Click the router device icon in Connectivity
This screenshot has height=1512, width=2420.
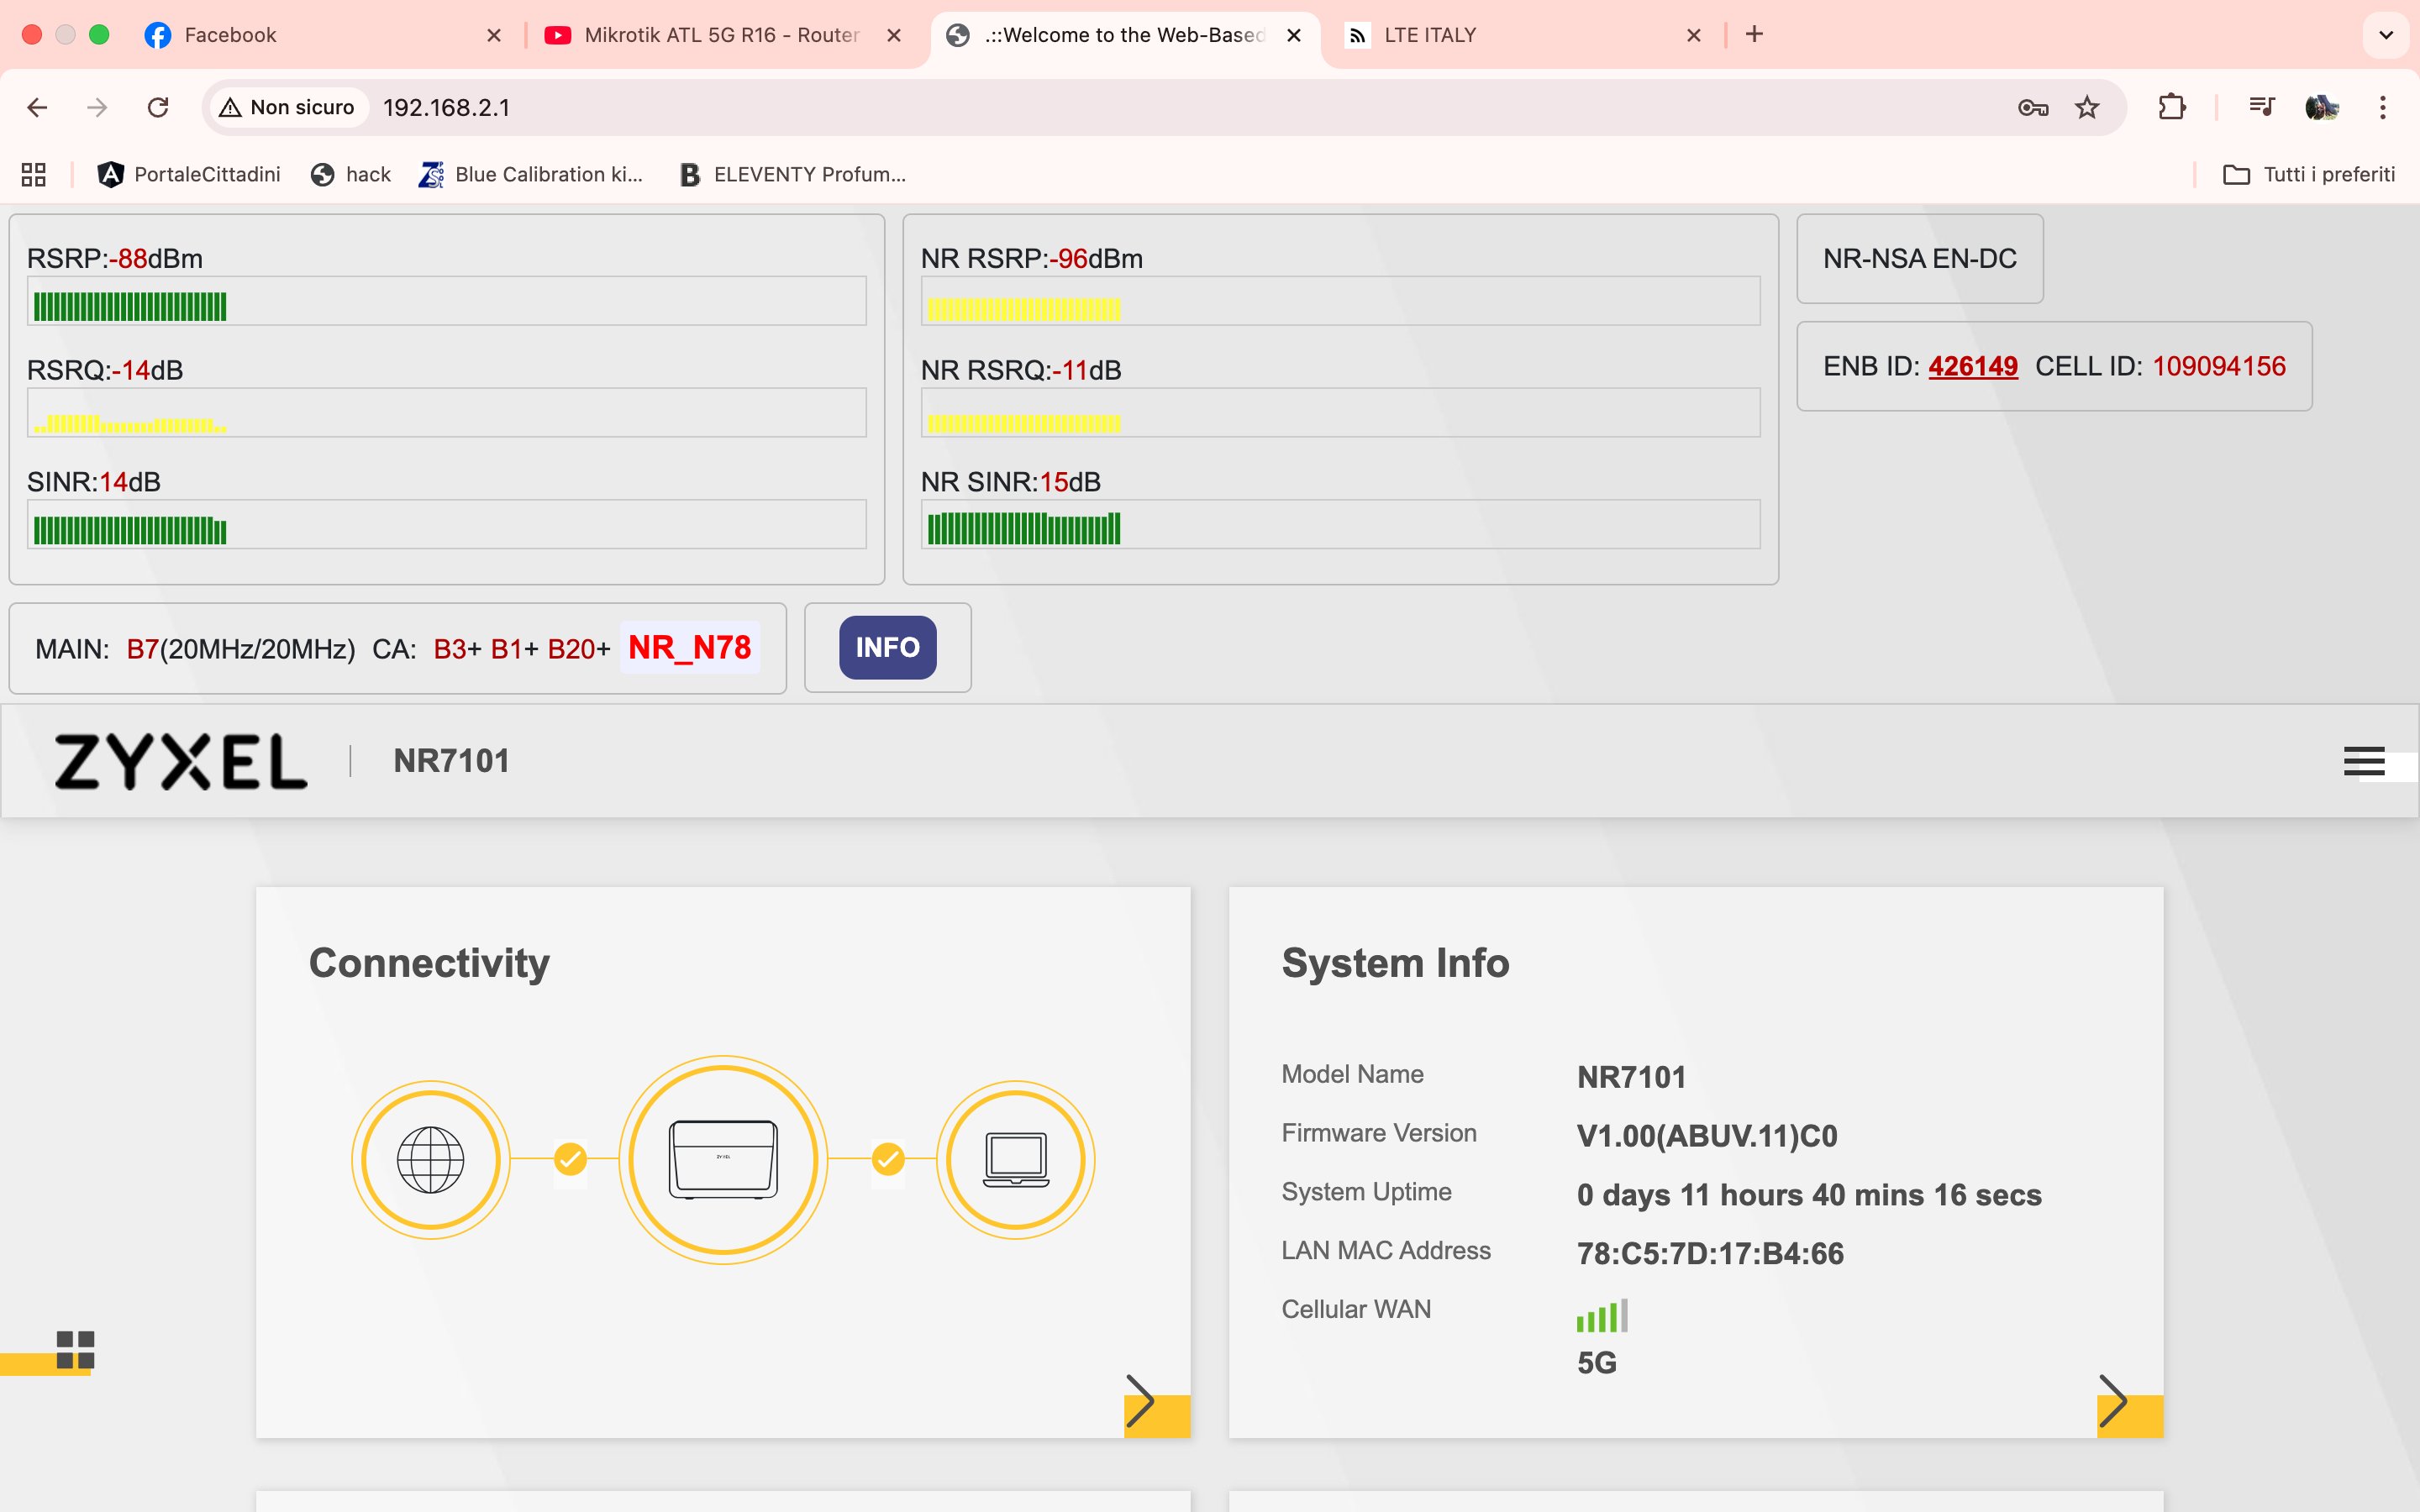point(723,1160)
